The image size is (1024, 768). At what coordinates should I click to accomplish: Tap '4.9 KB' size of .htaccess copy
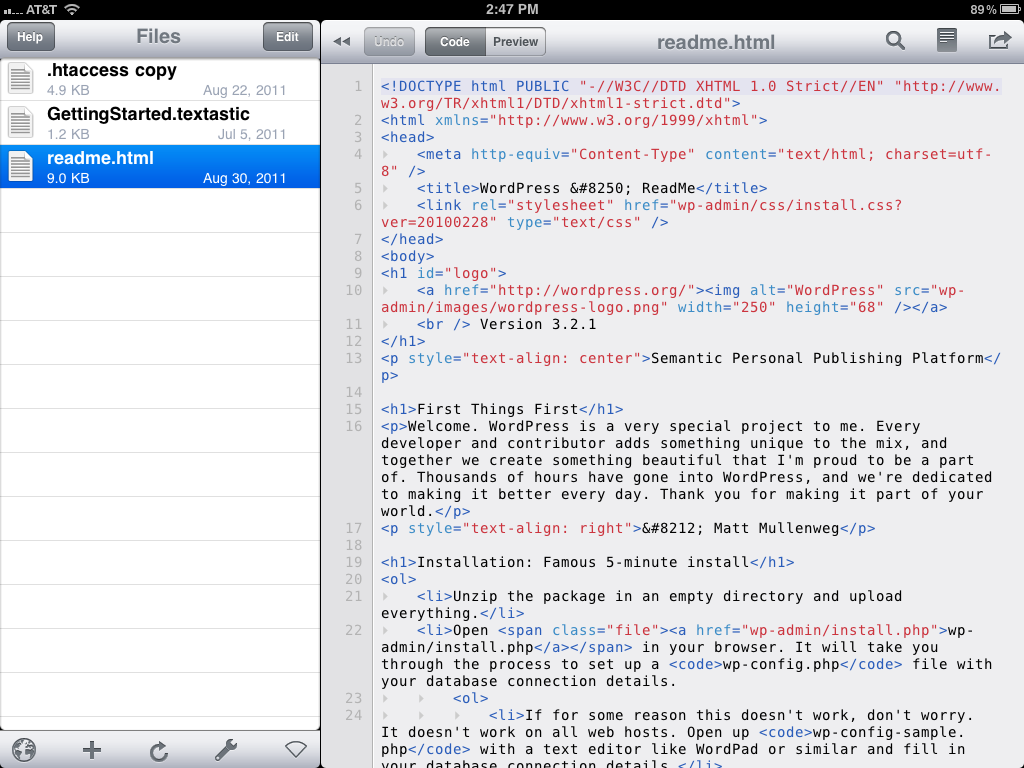(68, 90)
